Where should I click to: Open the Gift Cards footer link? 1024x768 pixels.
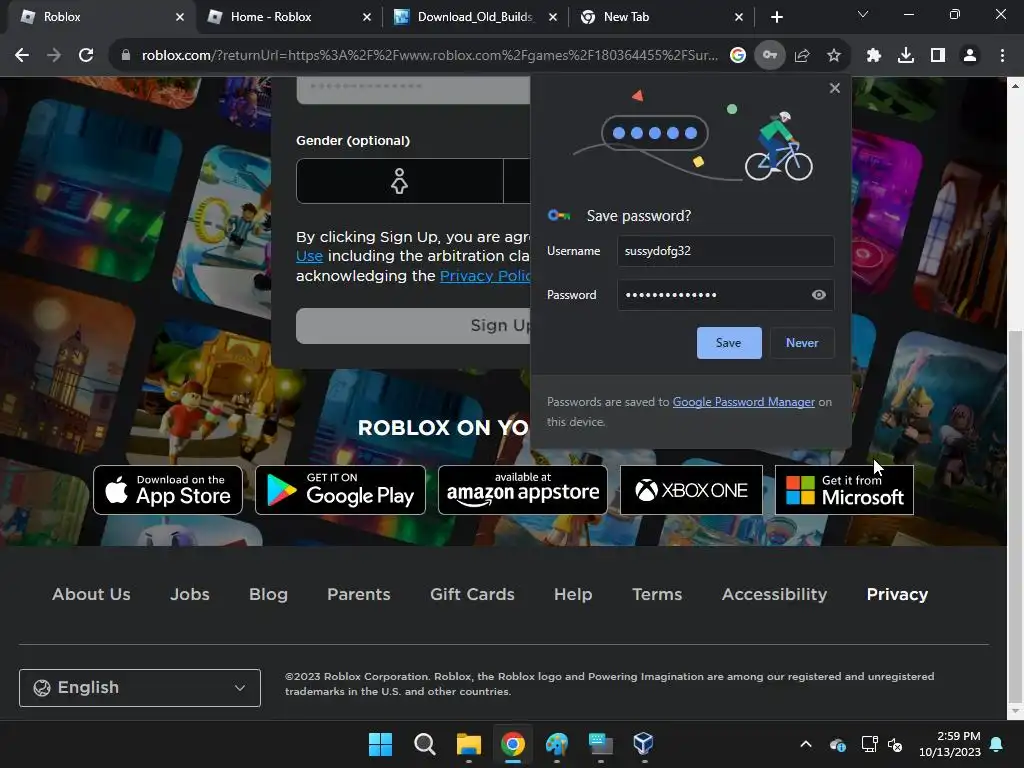pos(472,594)
